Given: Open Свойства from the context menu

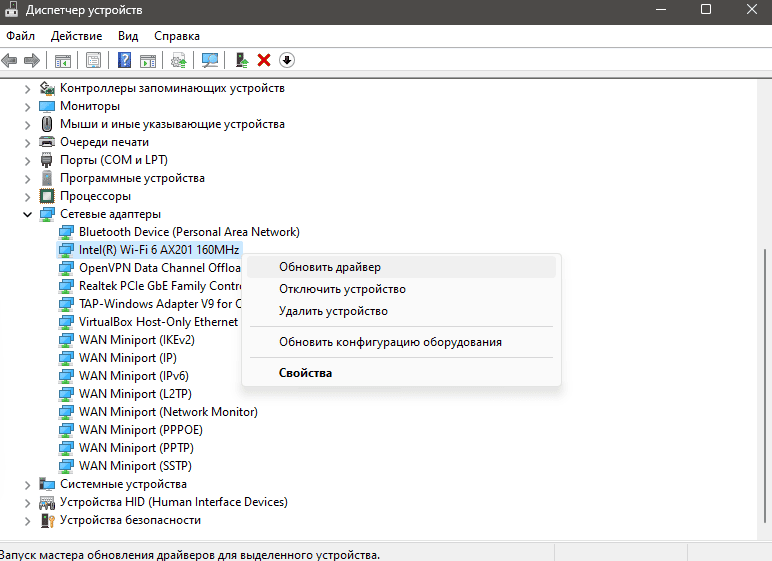Looking at the screenshot, I should [x=305, y=373].
